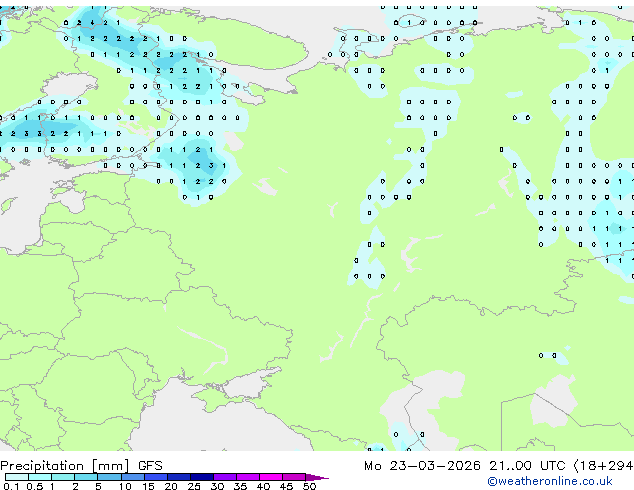Image resolution: width=634 pixels, height=490 pixels.
Task: Pick the legend swatch between 2 and 5
Action: coord(86,477)
